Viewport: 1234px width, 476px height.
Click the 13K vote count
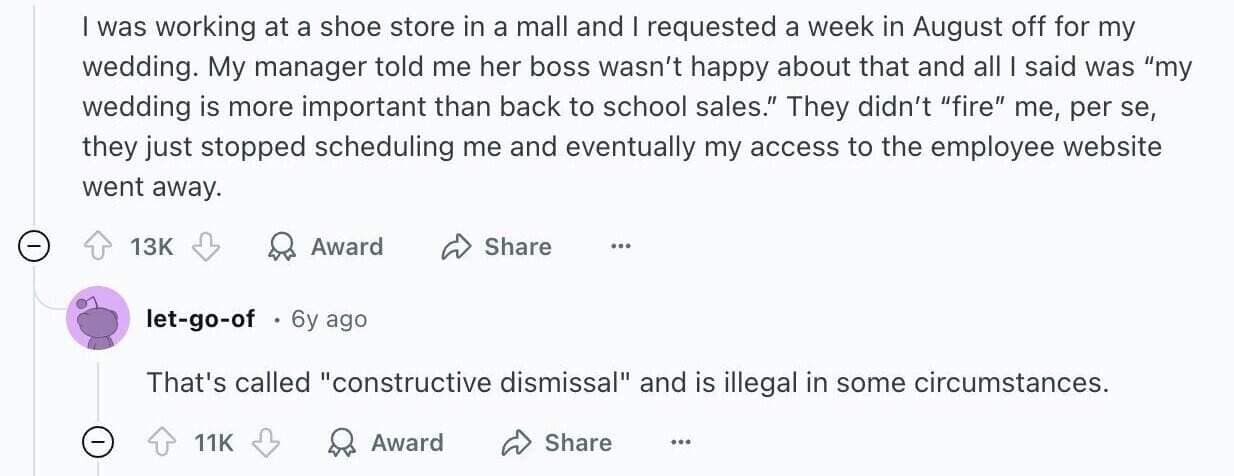pos(151,247)
